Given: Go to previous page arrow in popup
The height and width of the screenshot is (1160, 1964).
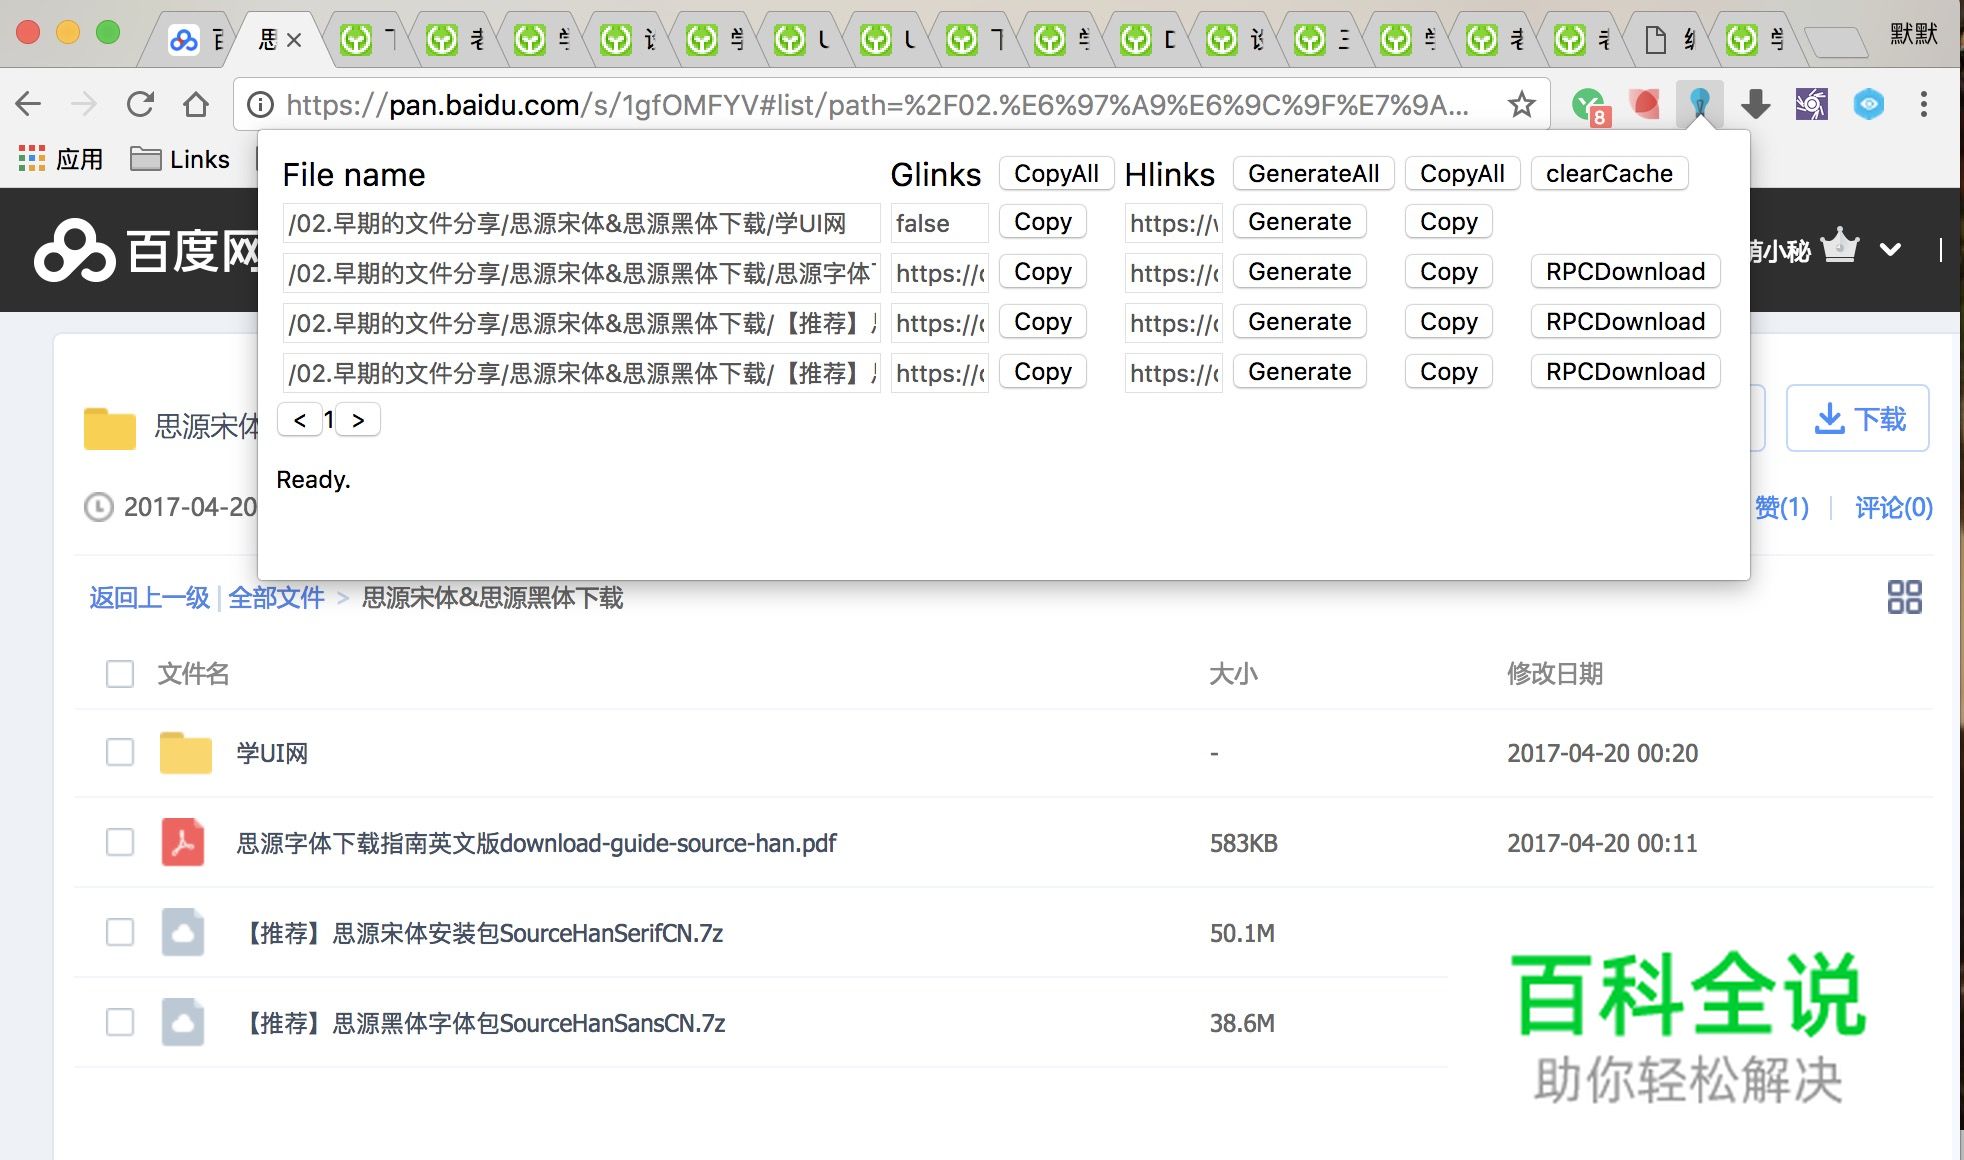Looking at the screenshot, I should (300, 420).
